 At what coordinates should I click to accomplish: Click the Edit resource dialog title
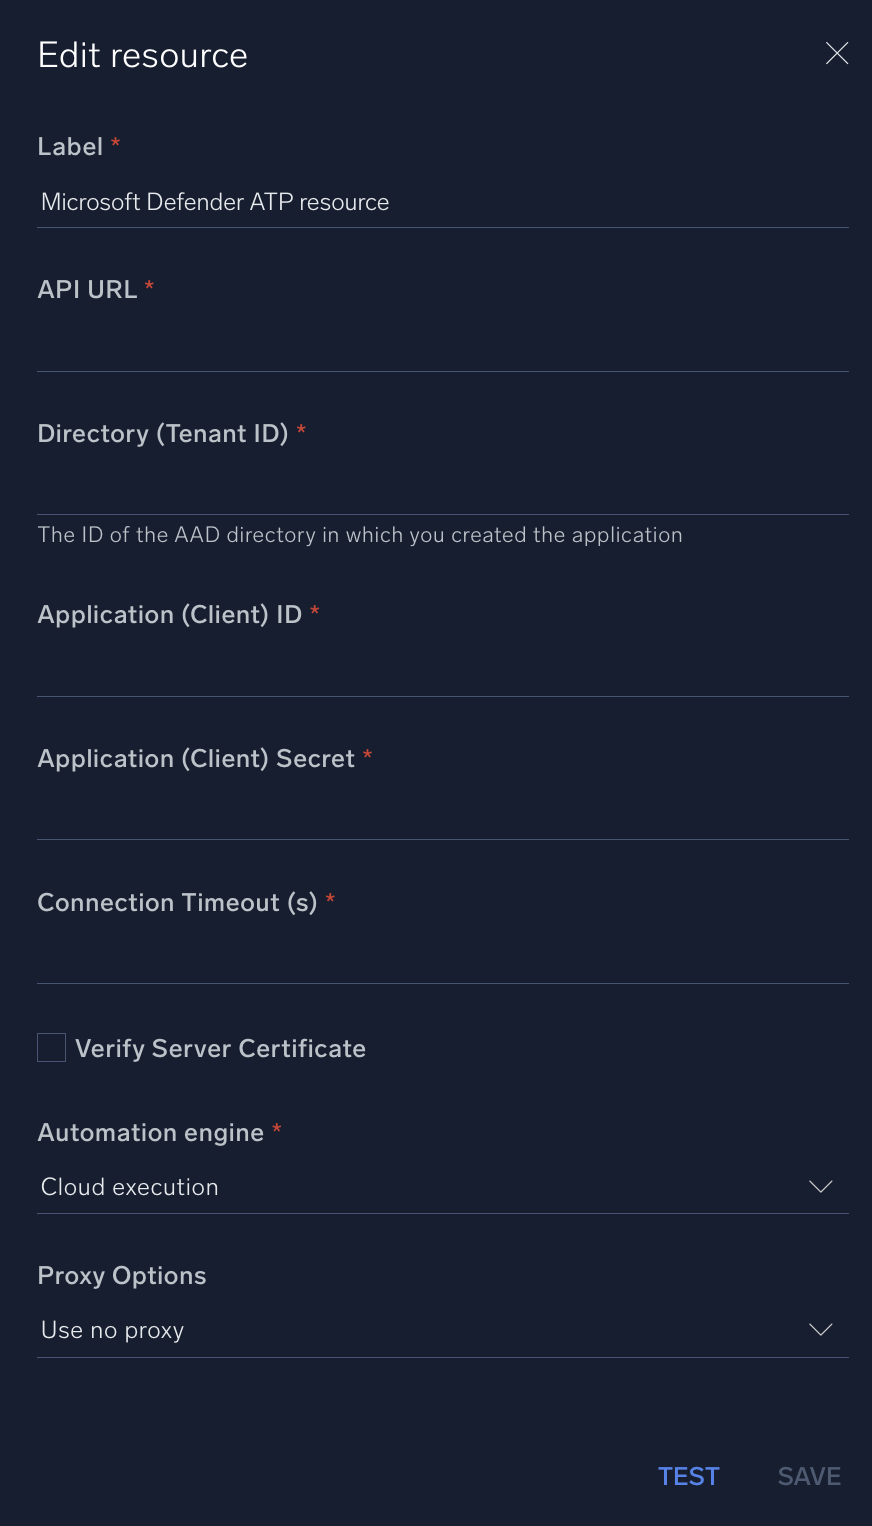(x=142, y=55)
